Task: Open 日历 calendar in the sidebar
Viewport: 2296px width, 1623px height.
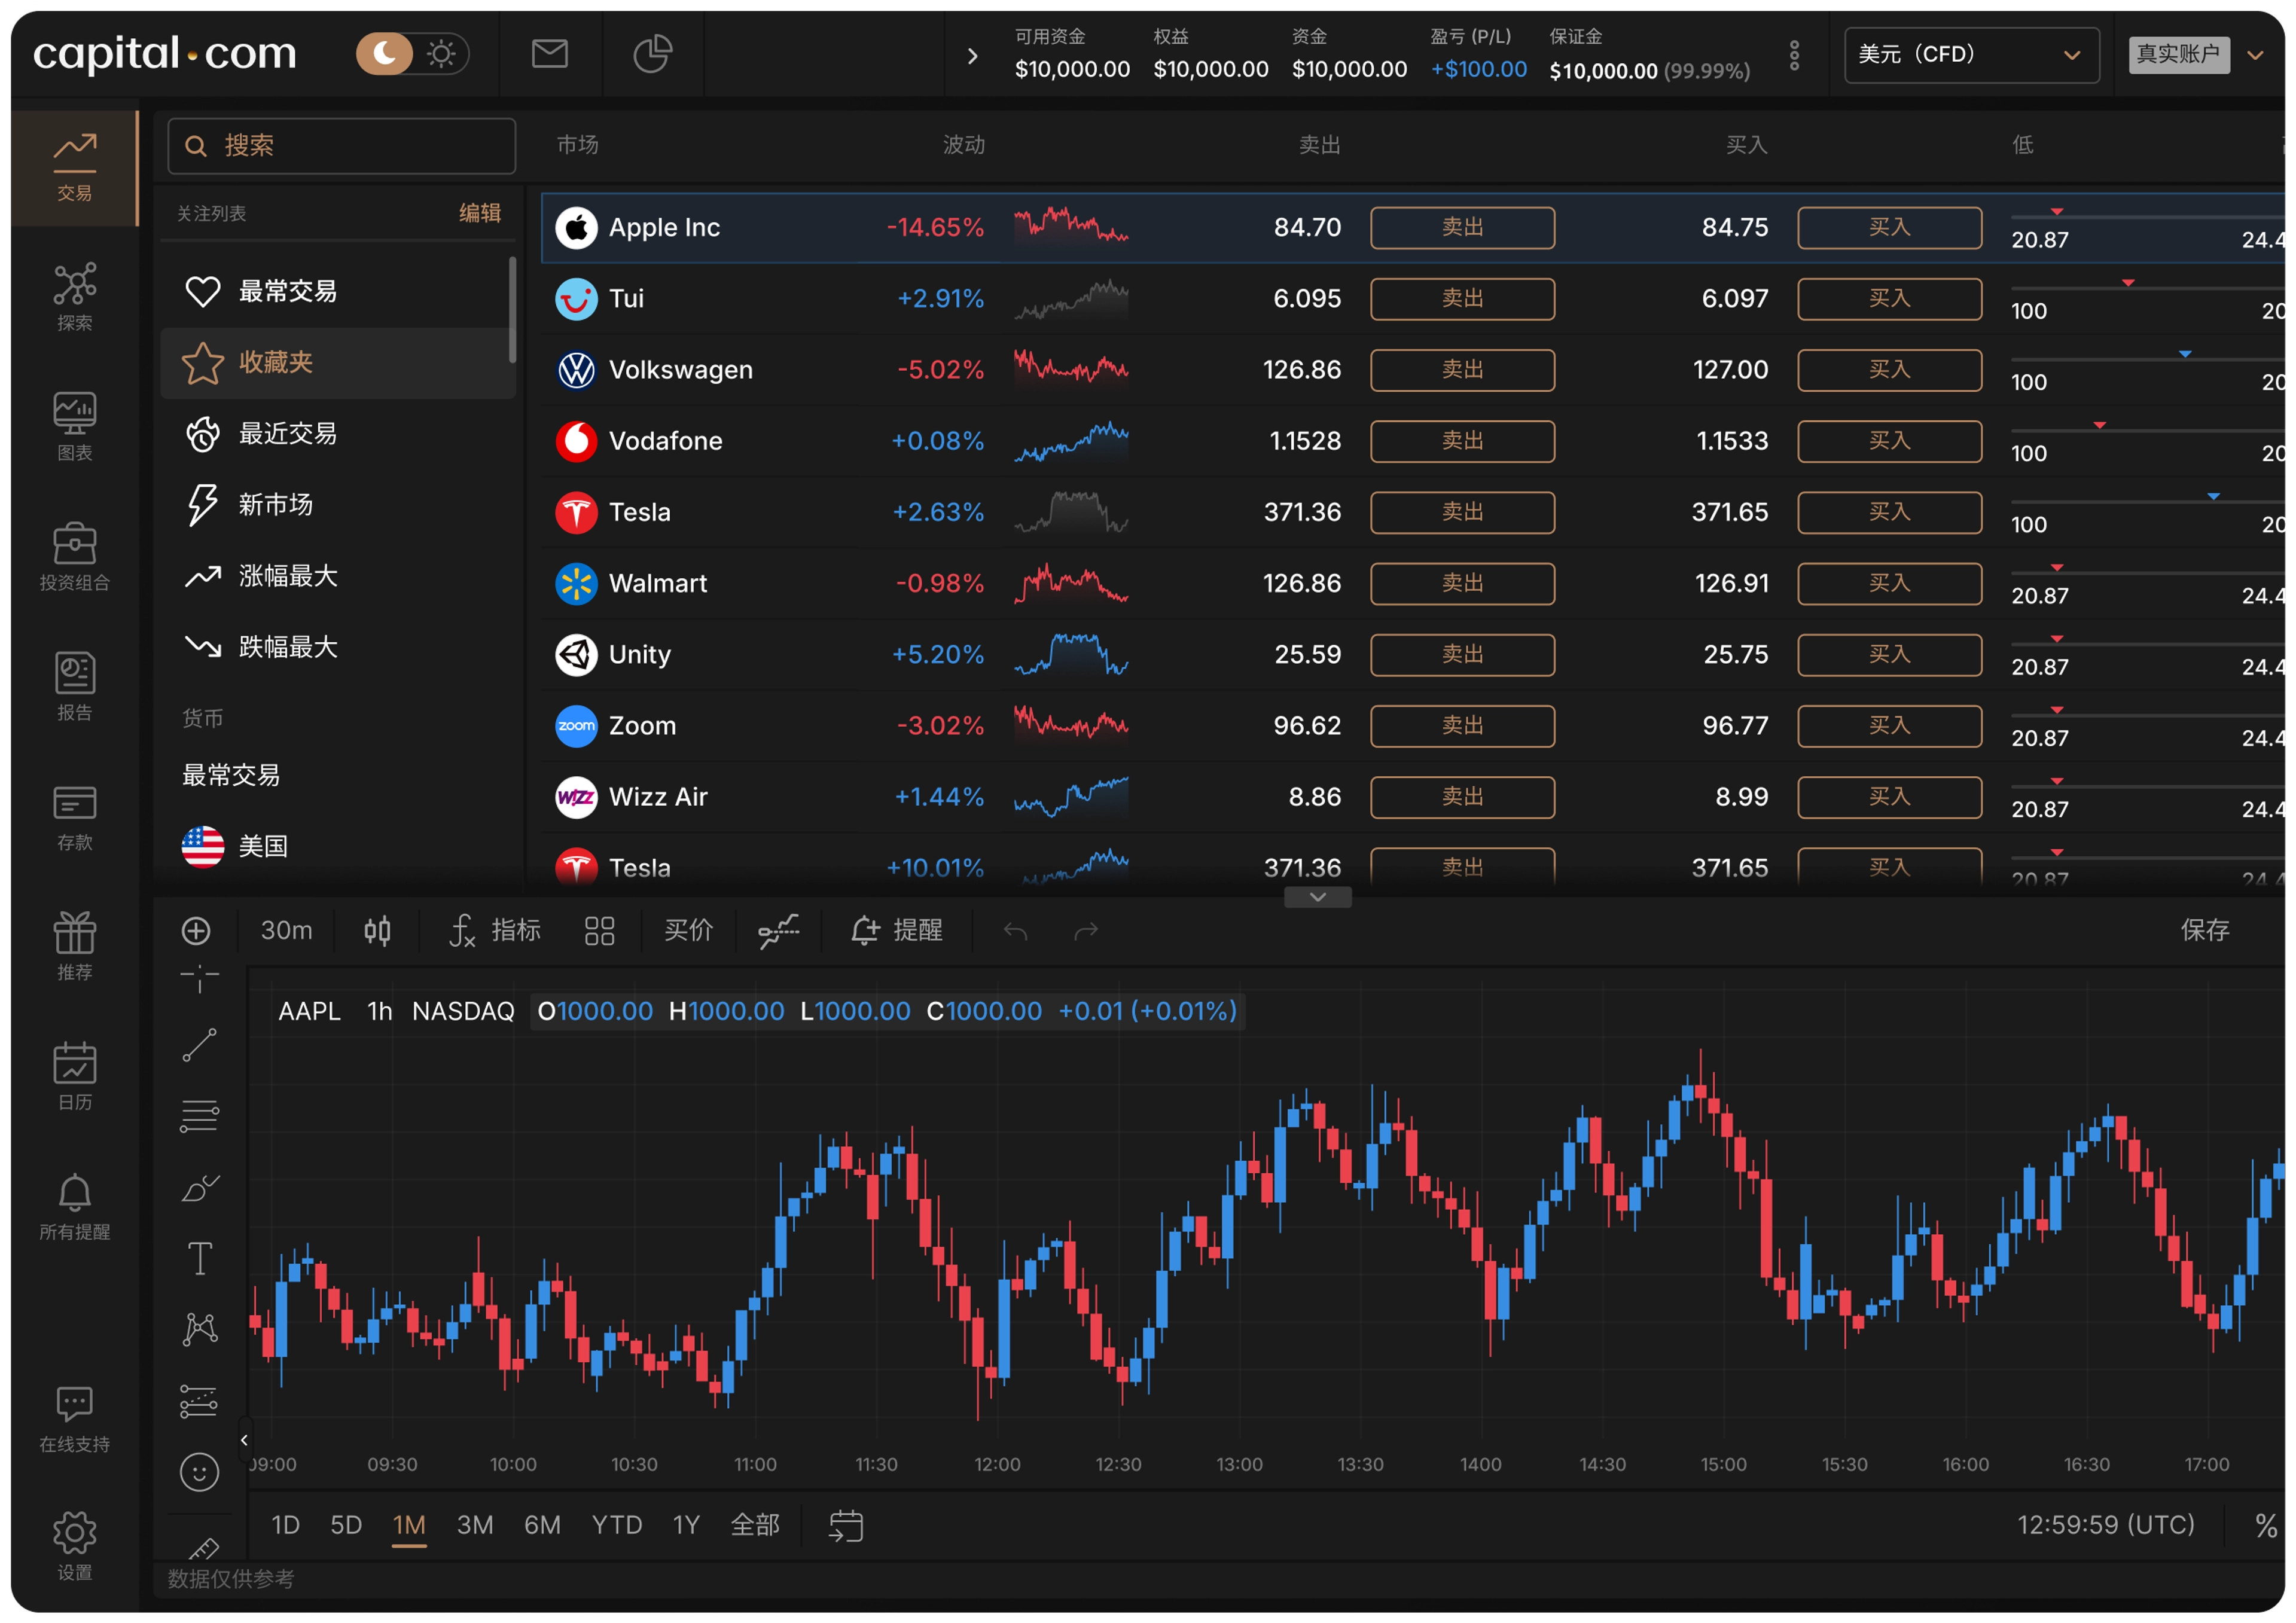Action: (75, 1077)
